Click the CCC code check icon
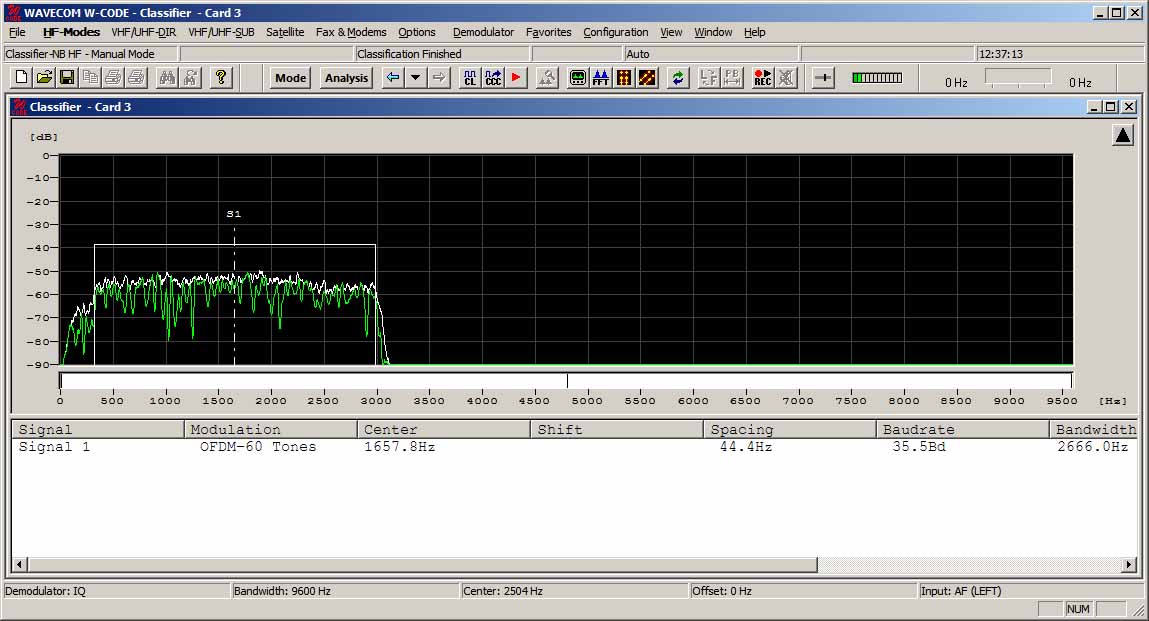 point(493,78)
